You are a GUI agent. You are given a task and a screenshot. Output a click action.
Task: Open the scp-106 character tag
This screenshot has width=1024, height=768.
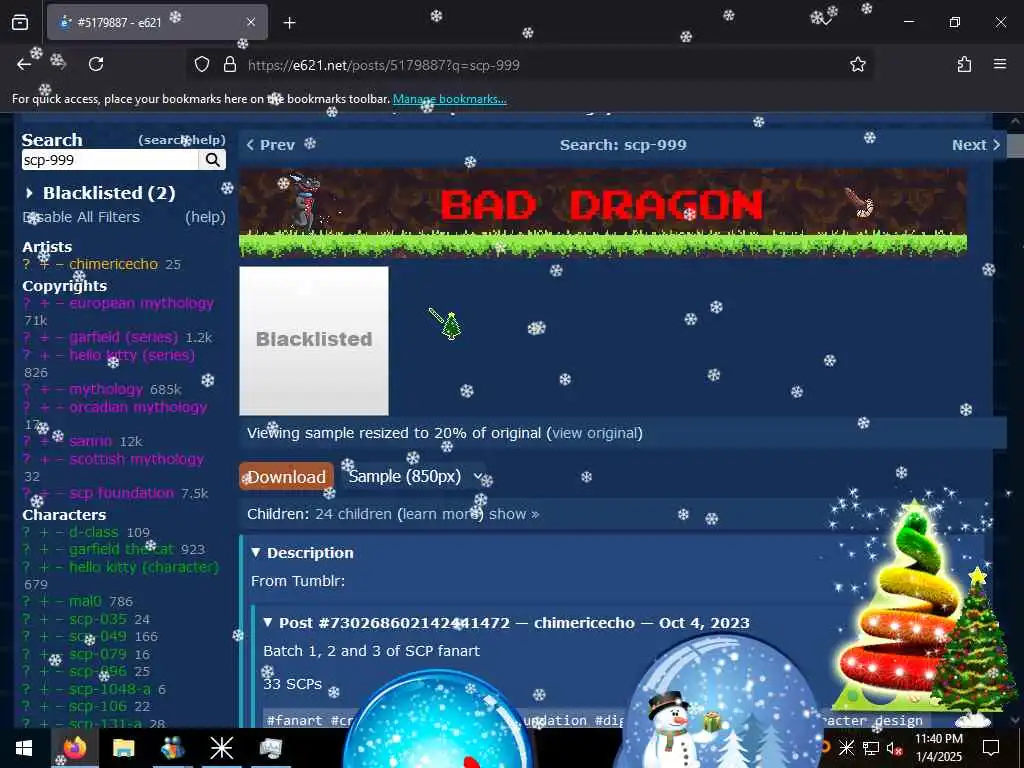(x=98, y=706)
